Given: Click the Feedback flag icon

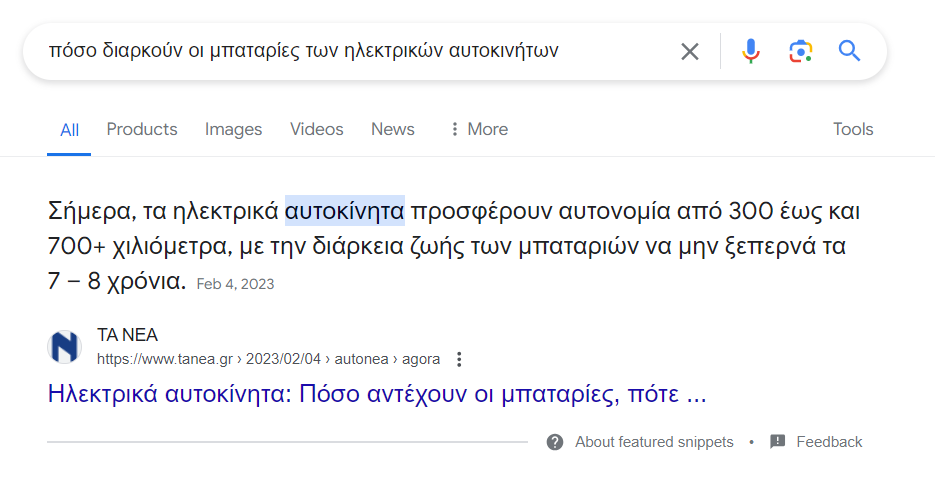Looking at the screenshot, I should pos(778,442).
